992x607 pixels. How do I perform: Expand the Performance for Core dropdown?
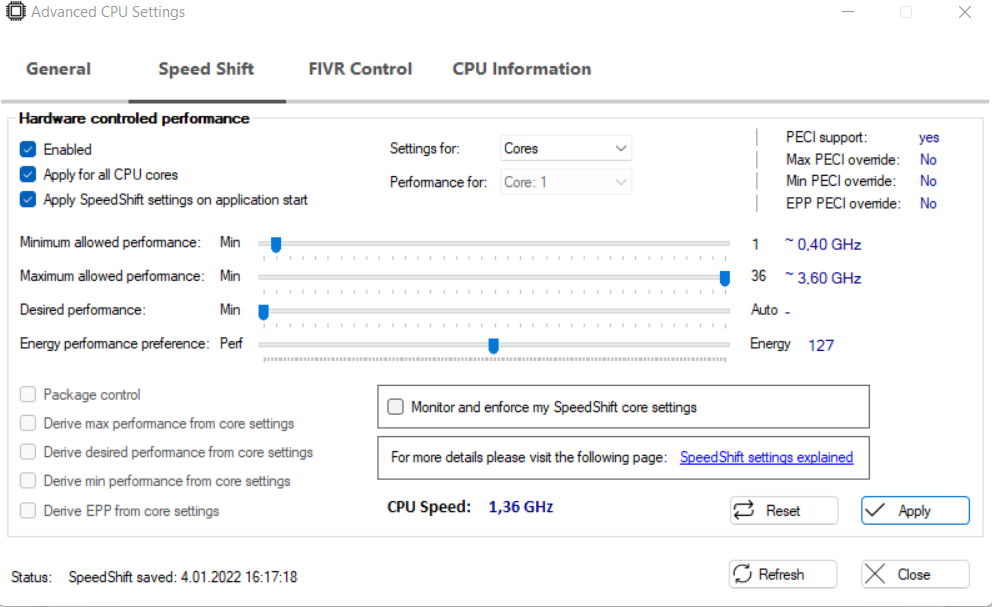tap(566, 182)
